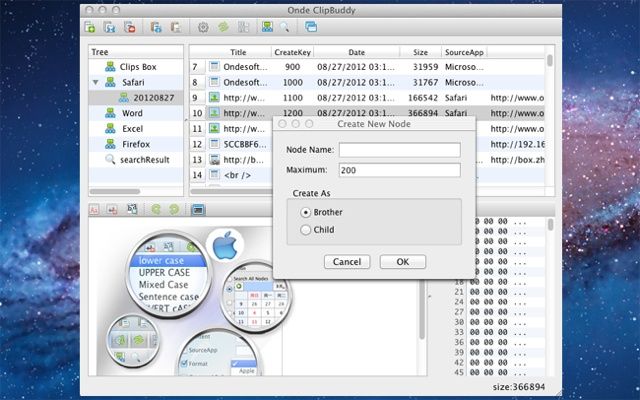Image resolution: width=640 pixels, height=400 pixels.
Task: Confirm the dialog with the OK button
Action: coord(402,262)
